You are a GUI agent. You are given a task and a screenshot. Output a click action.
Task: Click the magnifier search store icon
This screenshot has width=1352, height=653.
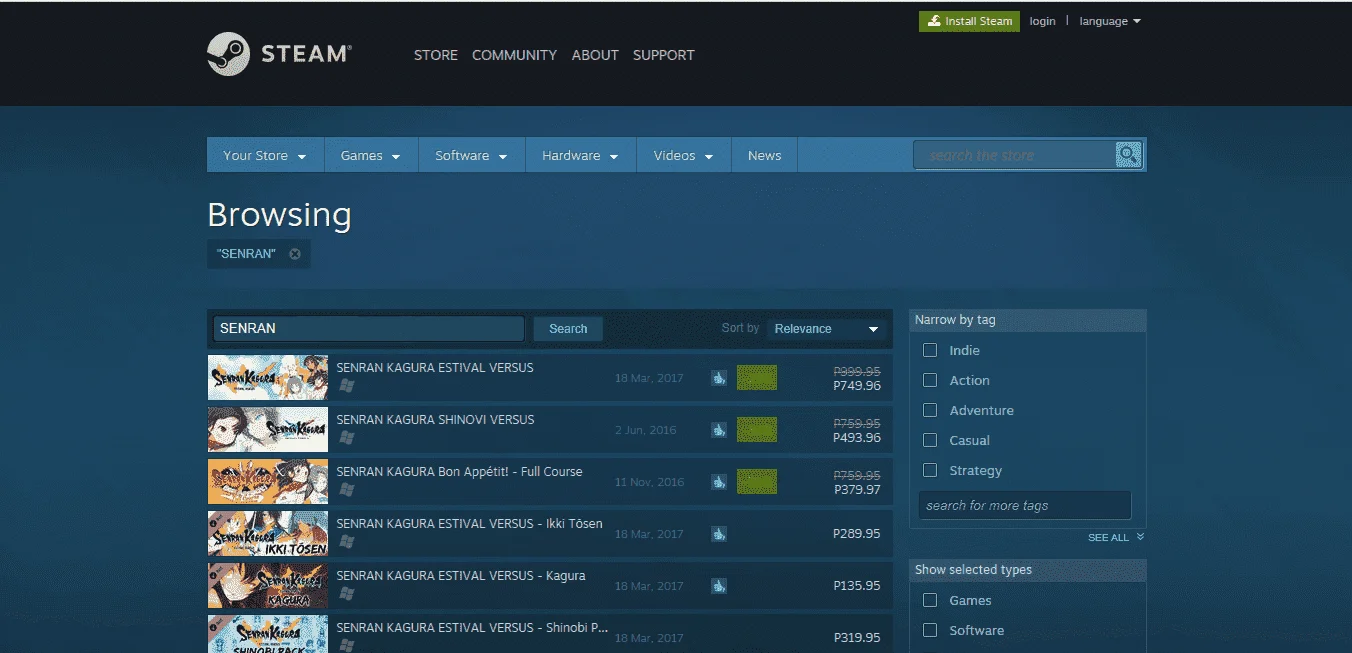1128,155
